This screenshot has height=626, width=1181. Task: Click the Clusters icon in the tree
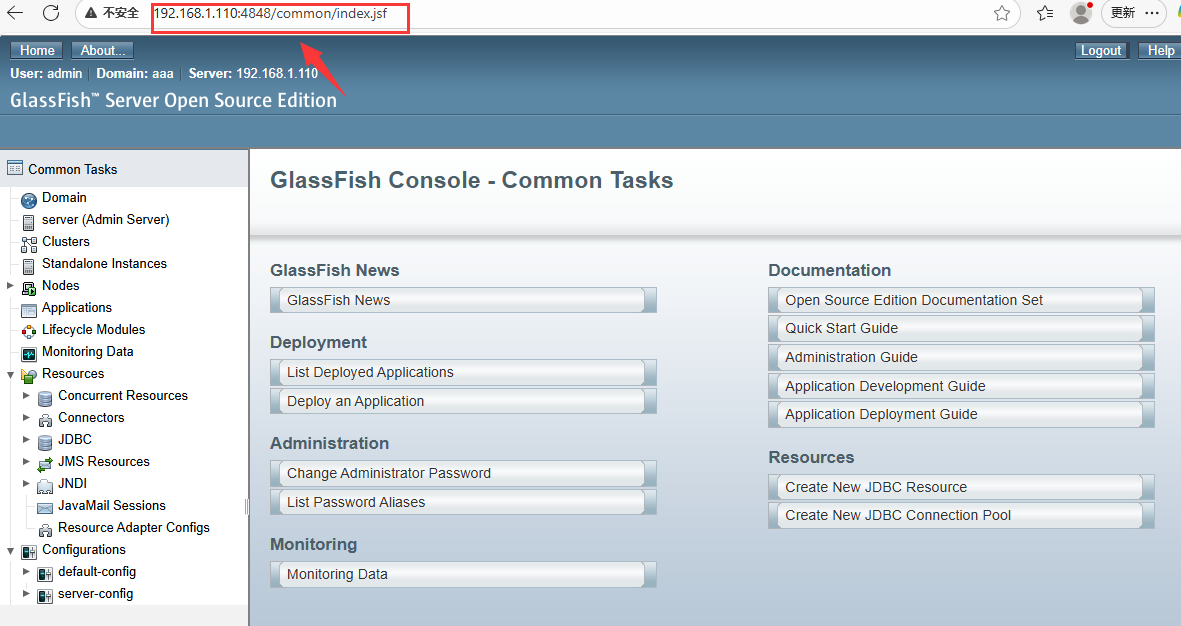pyautogui.click(x=29, y=244)
